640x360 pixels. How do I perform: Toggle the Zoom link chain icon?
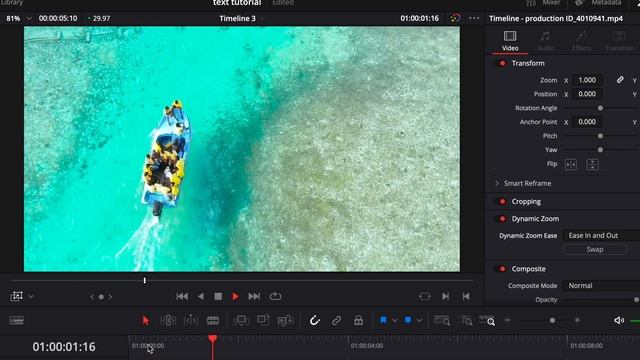620,80
